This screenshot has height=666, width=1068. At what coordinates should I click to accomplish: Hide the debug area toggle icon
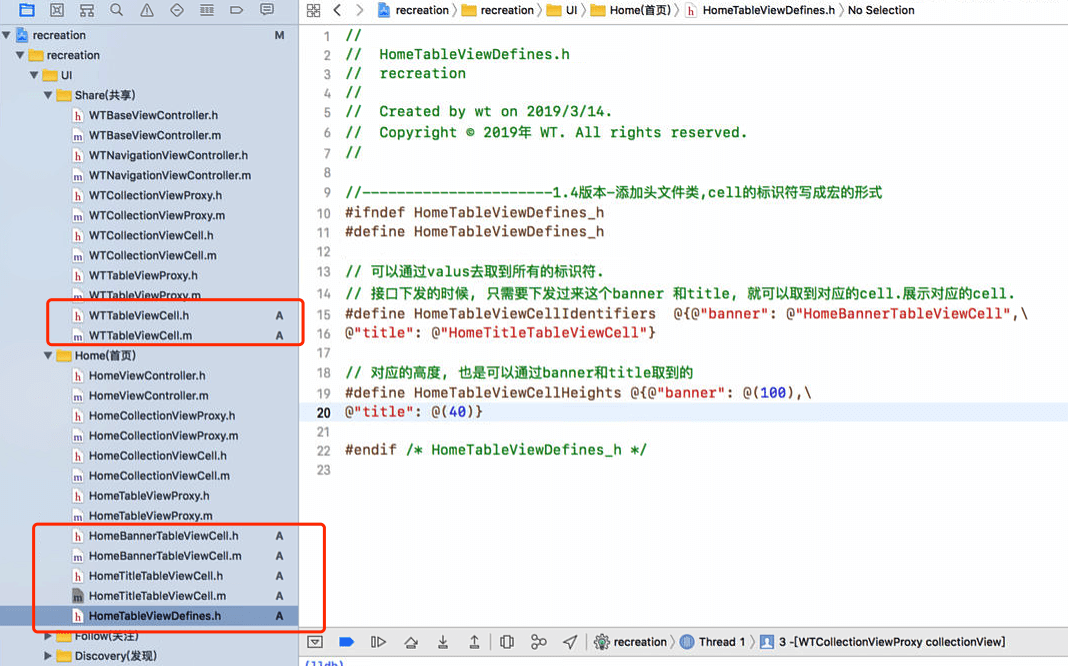point(315,641)
